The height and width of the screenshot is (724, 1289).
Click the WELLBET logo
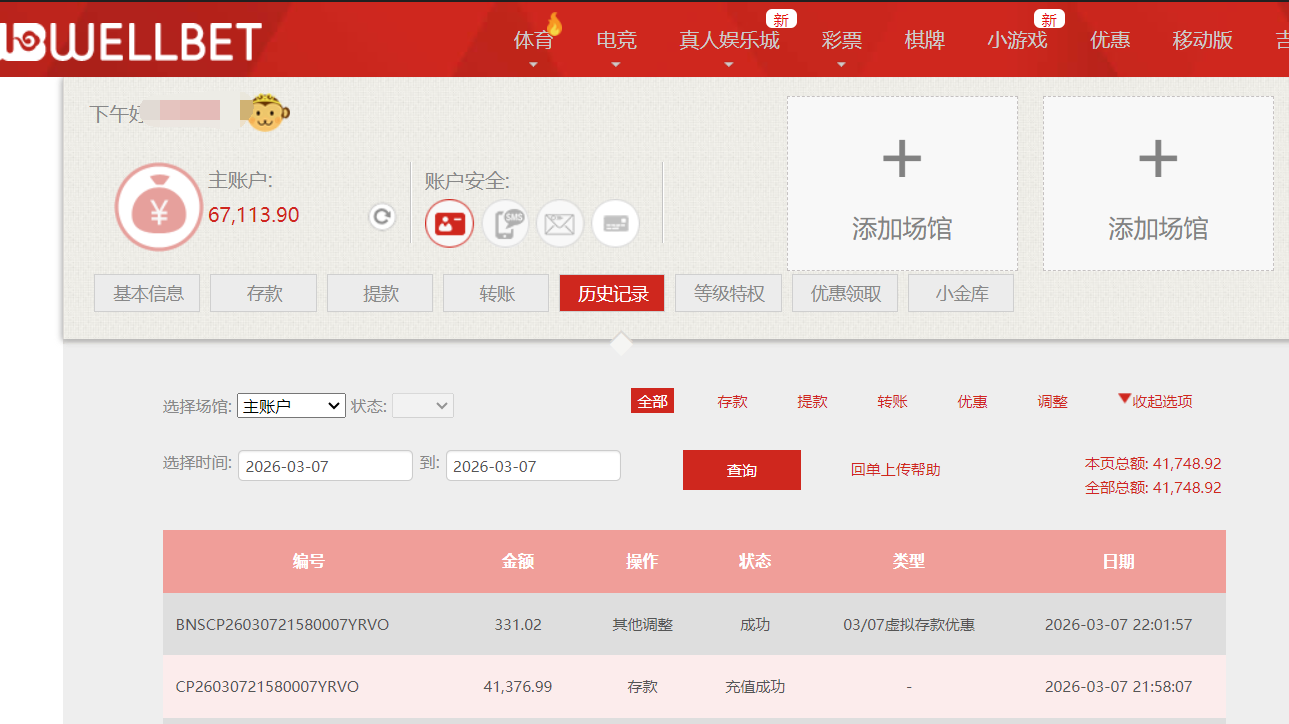point(130,40)
